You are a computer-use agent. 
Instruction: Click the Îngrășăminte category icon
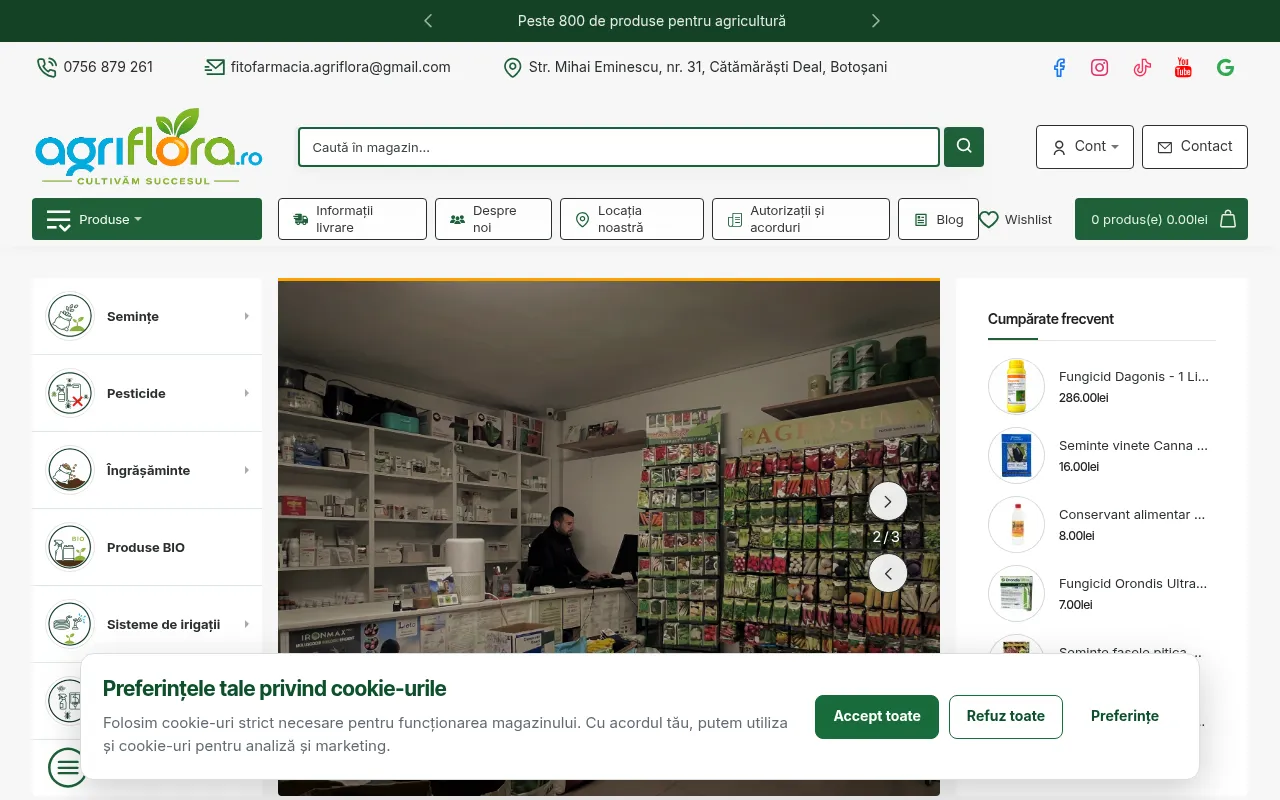point(70,470)
